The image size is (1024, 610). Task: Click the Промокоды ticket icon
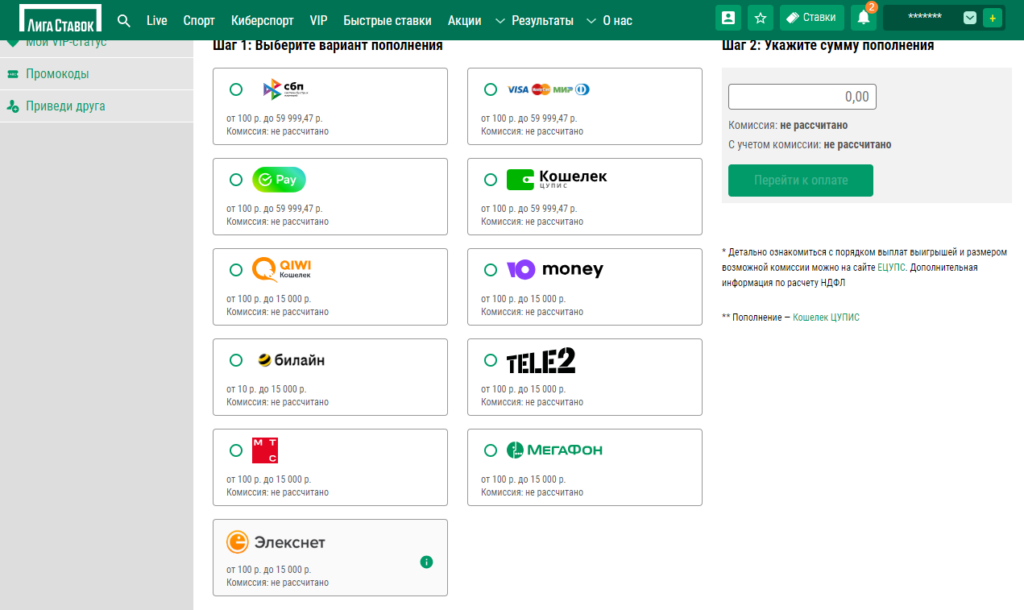click(x=12, y=74)
